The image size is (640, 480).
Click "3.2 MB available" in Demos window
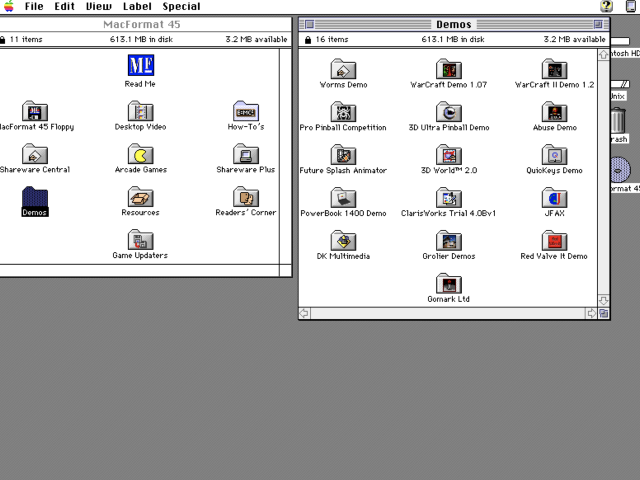click(x=574, y=40)
